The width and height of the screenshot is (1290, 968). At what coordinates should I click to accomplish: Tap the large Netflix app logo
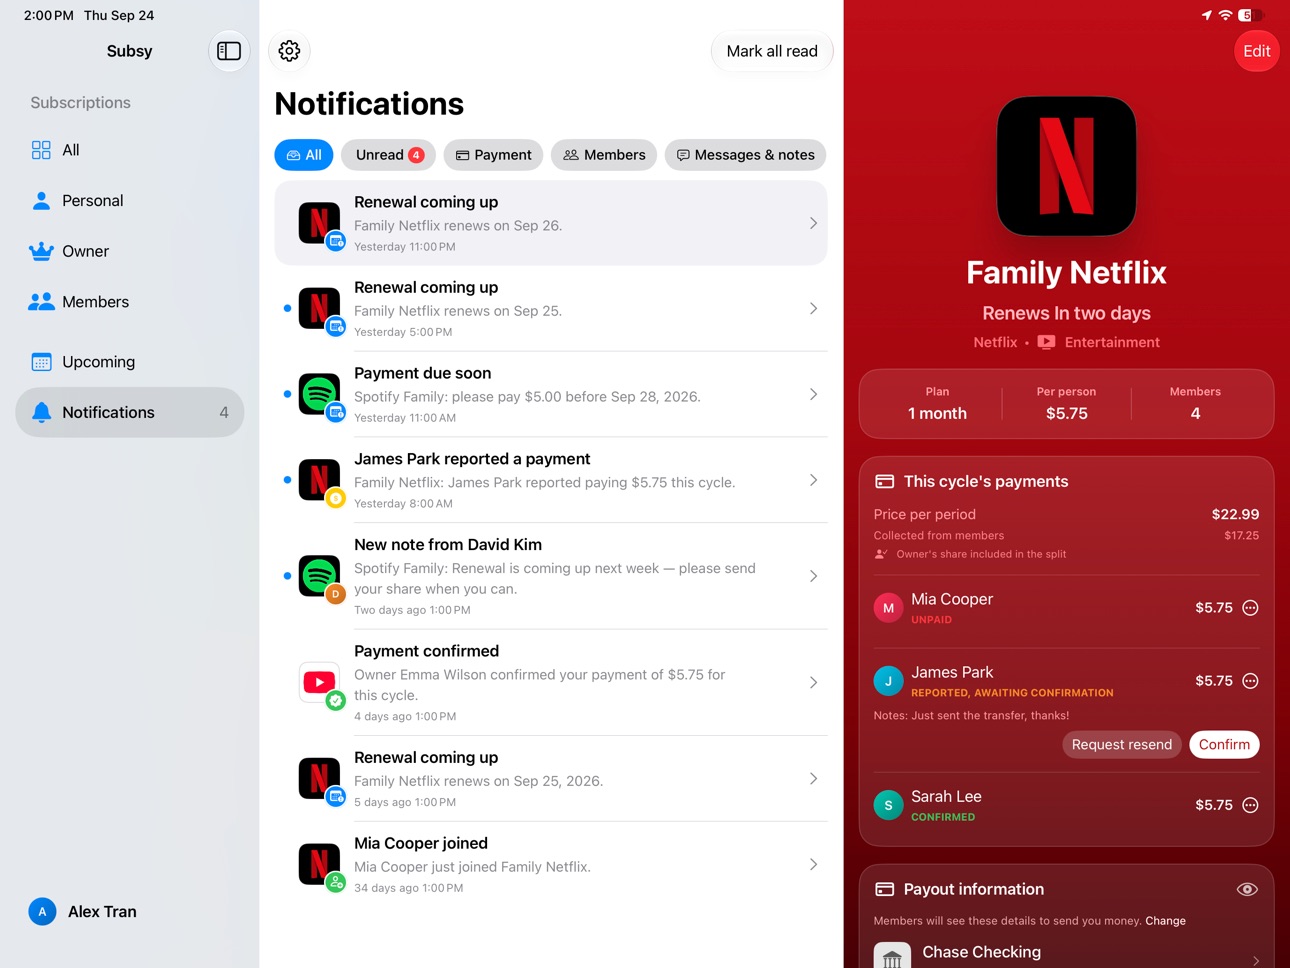pos(1066,166)
